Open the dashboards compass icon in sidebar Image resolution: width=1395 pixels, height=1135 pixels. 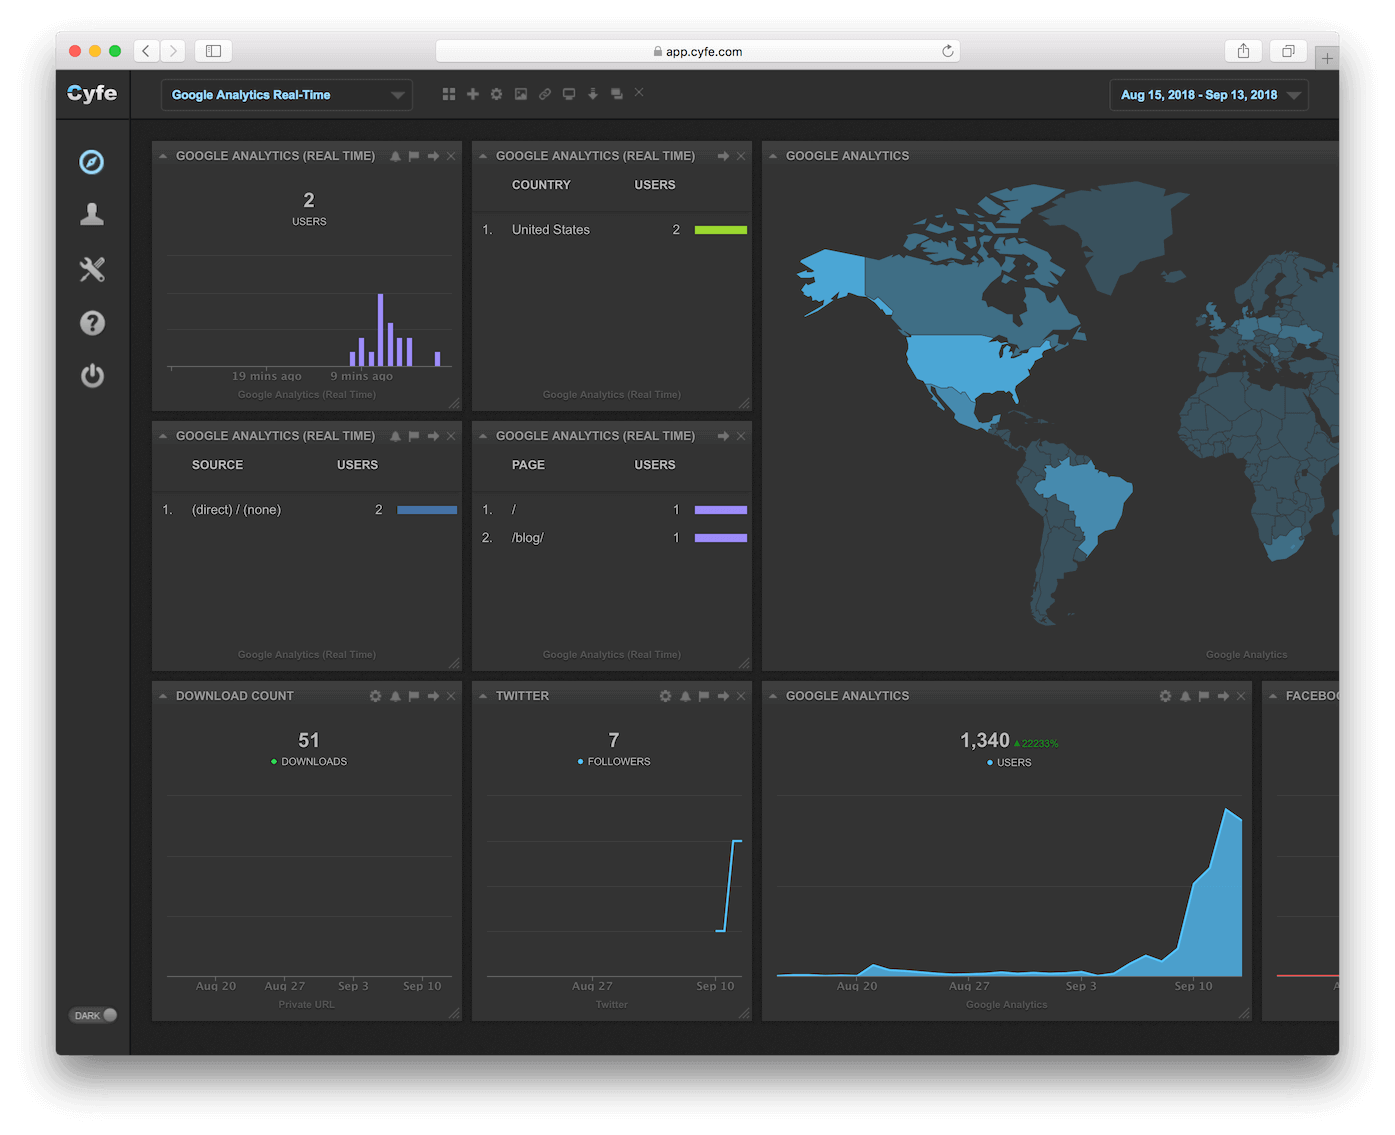point(92,162)
